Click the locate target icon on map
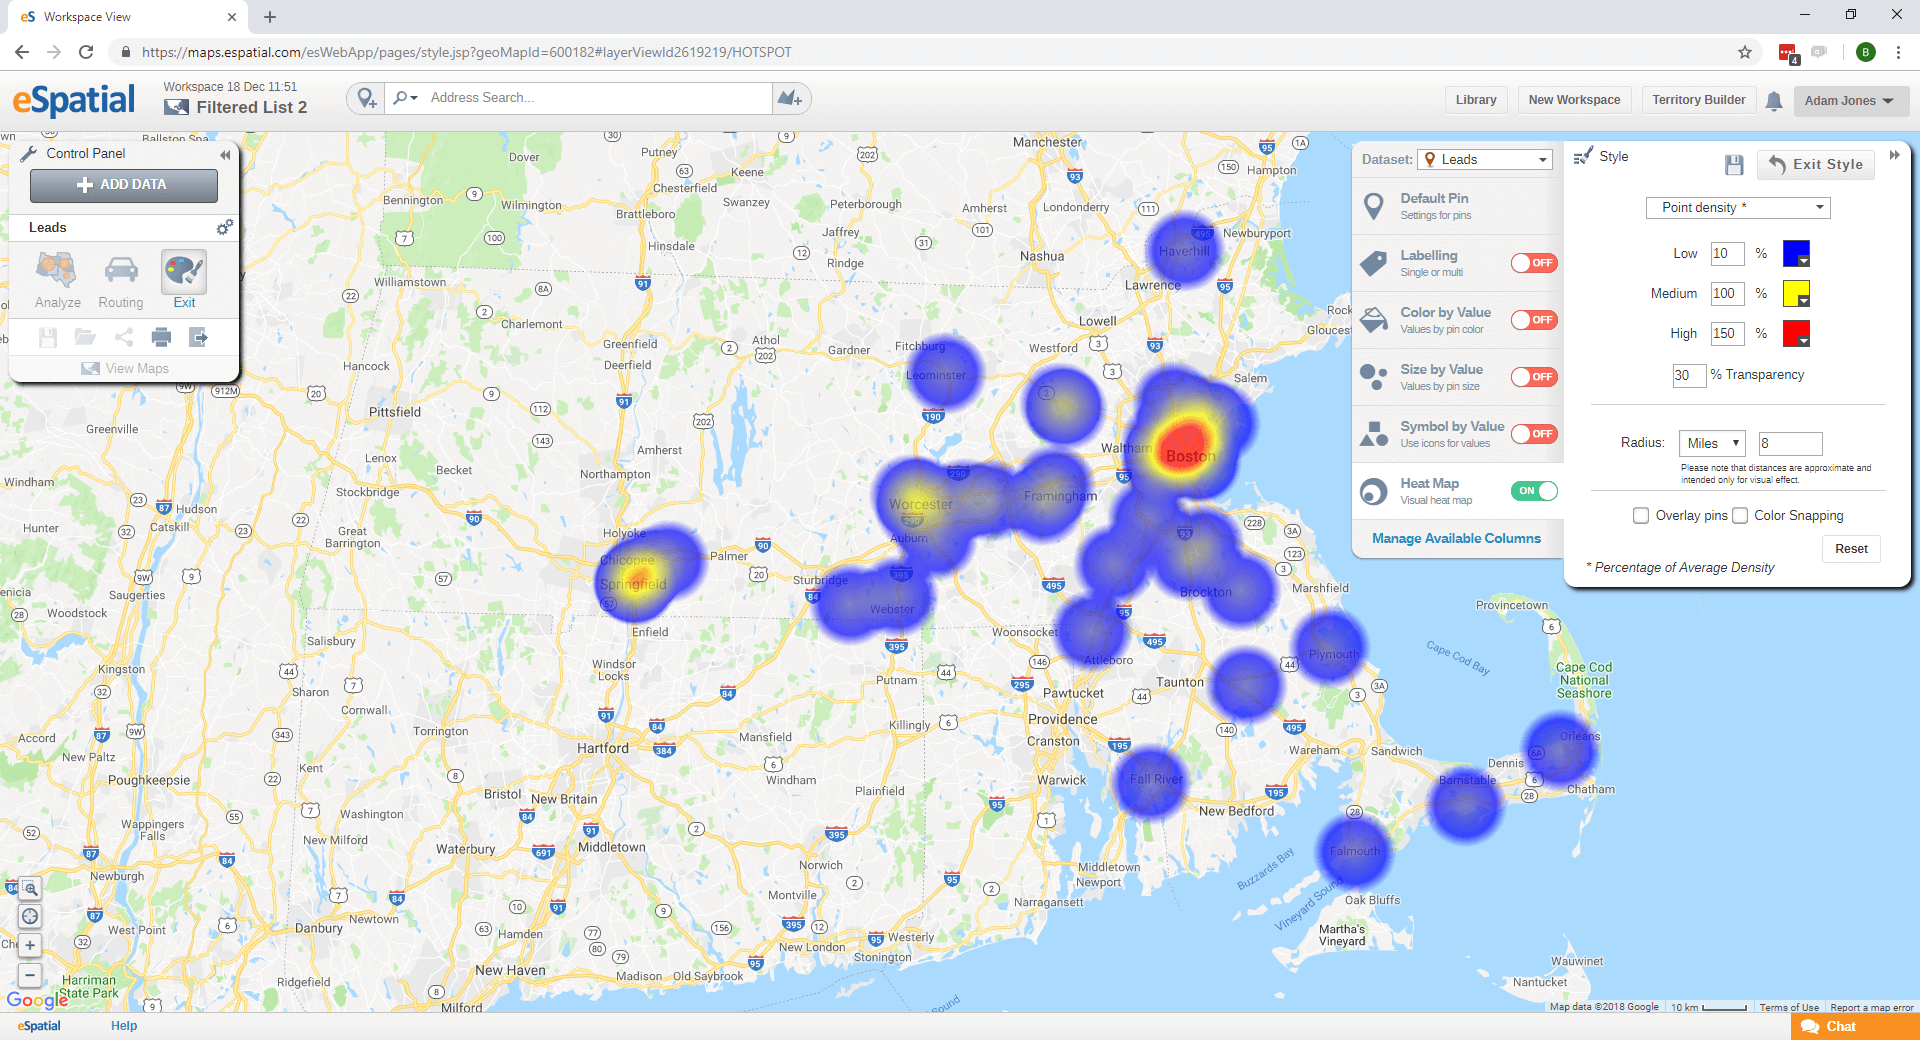The image size is (1920, 1040). [x=30, y=916]
